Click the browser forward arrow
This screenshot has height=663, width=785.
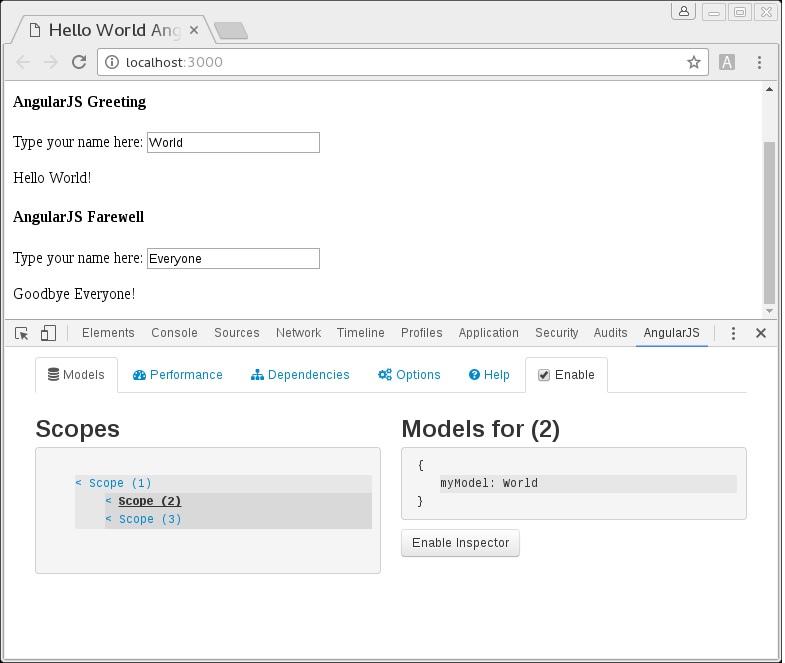coord(51,62)
